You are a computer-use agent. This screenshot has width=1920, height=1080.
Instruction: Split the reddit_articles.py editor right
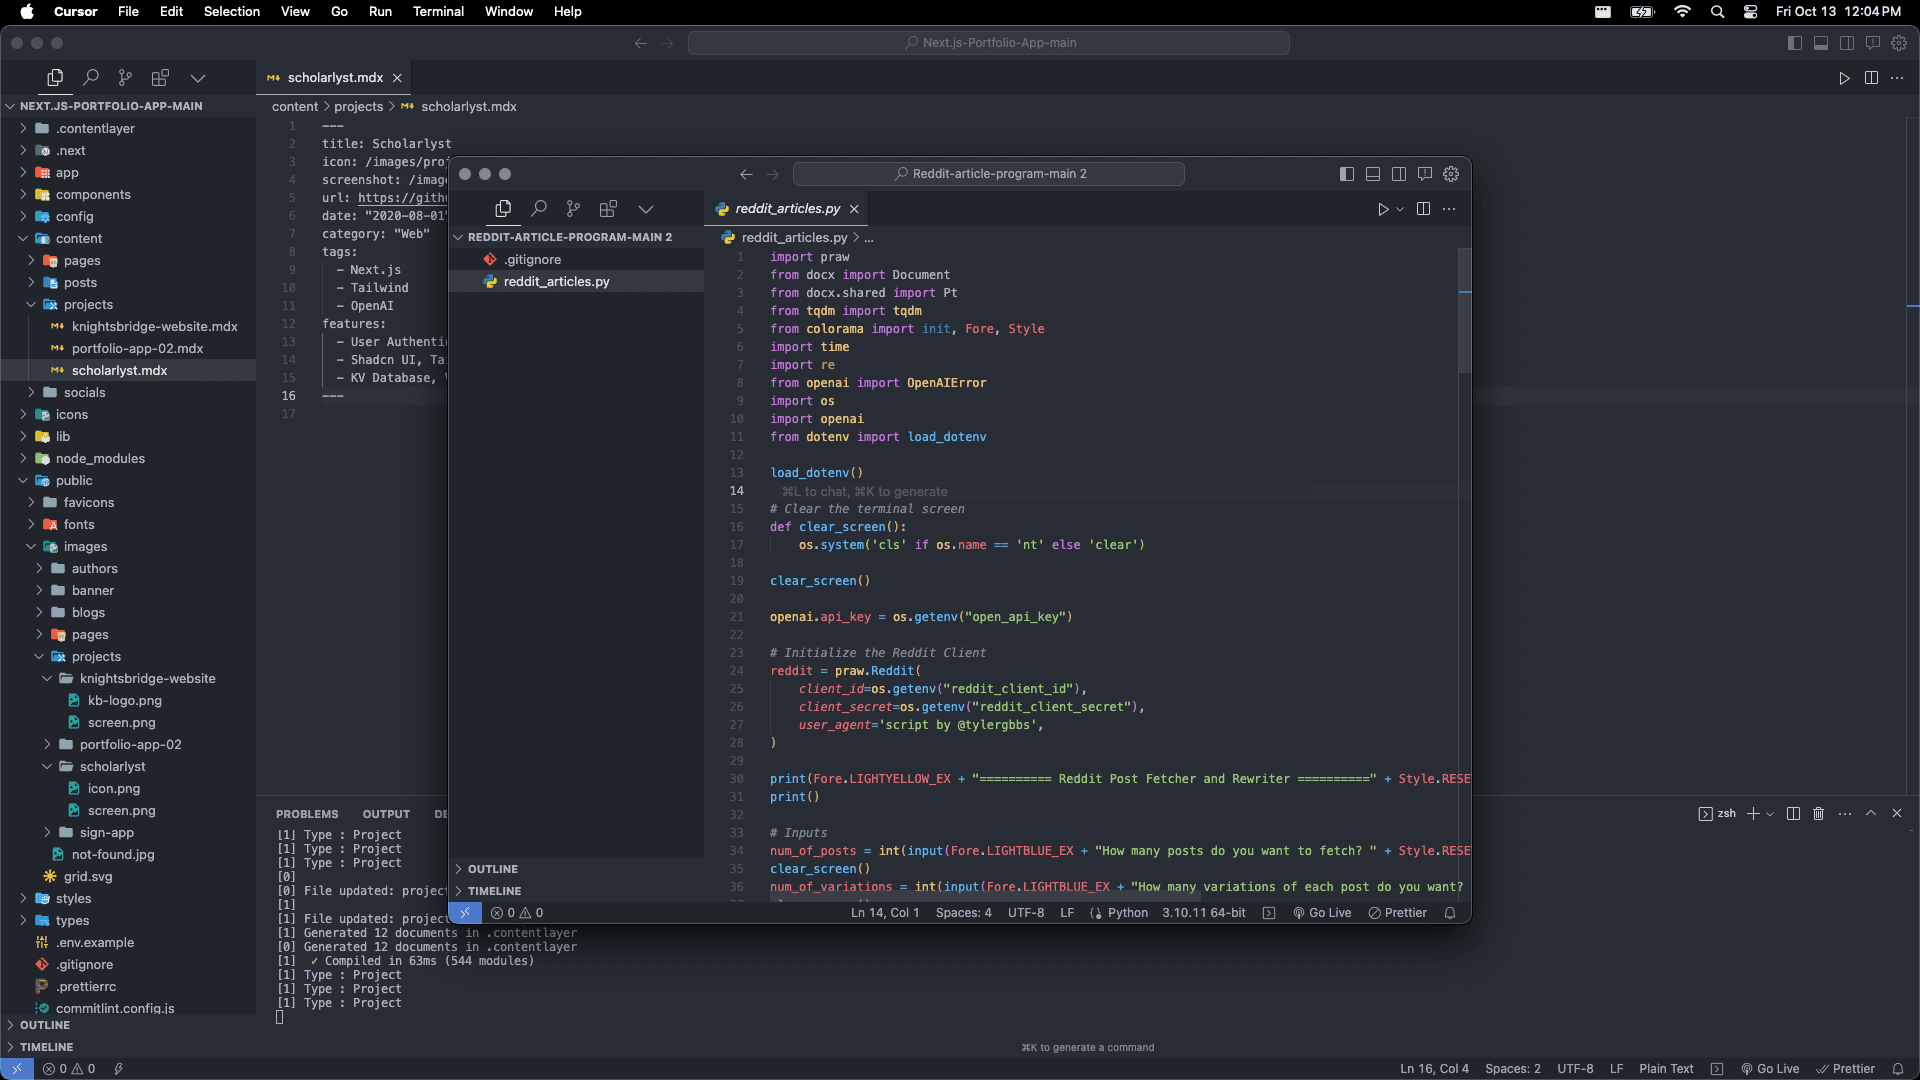click(x=1423, y=209)
